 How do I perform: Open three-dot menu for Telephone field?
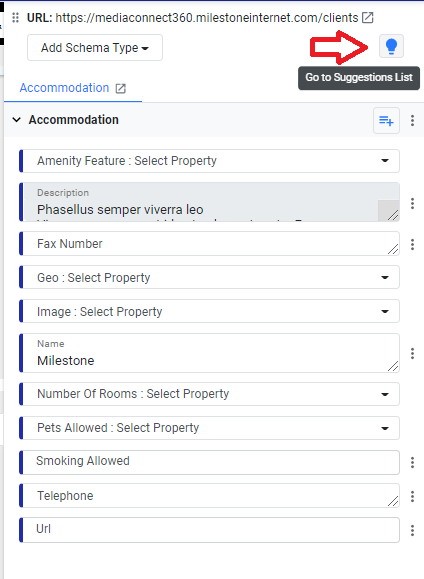click(413, 496)
